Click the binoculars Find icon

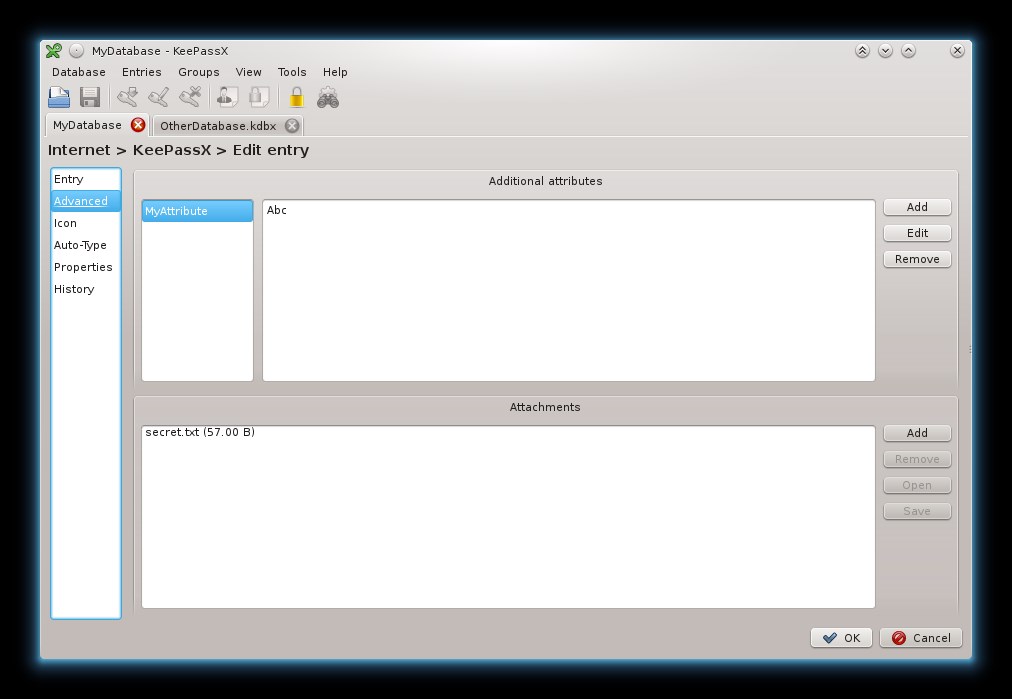pos(328,97)
